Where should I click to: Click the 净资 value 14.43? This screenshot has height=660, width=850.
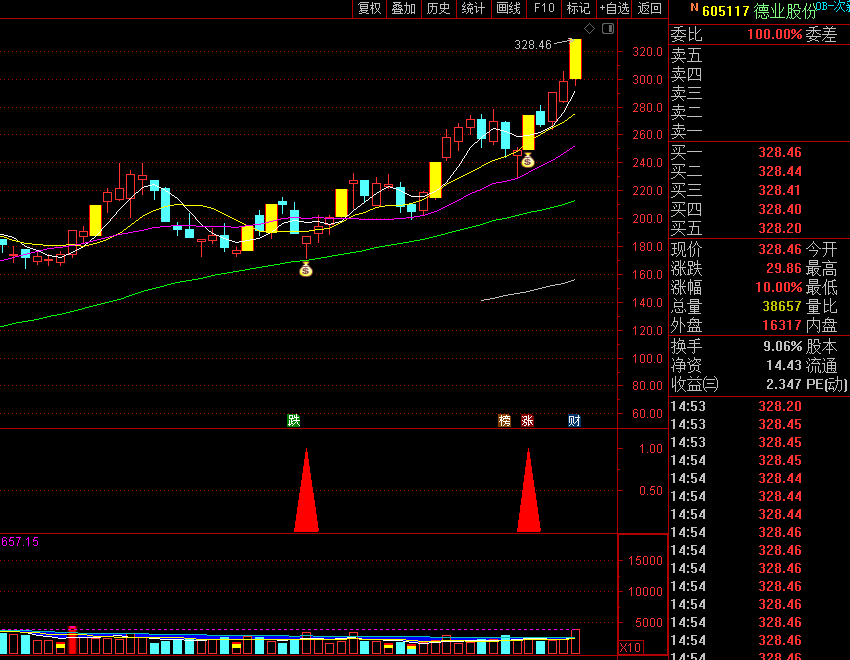coord(783,365)
